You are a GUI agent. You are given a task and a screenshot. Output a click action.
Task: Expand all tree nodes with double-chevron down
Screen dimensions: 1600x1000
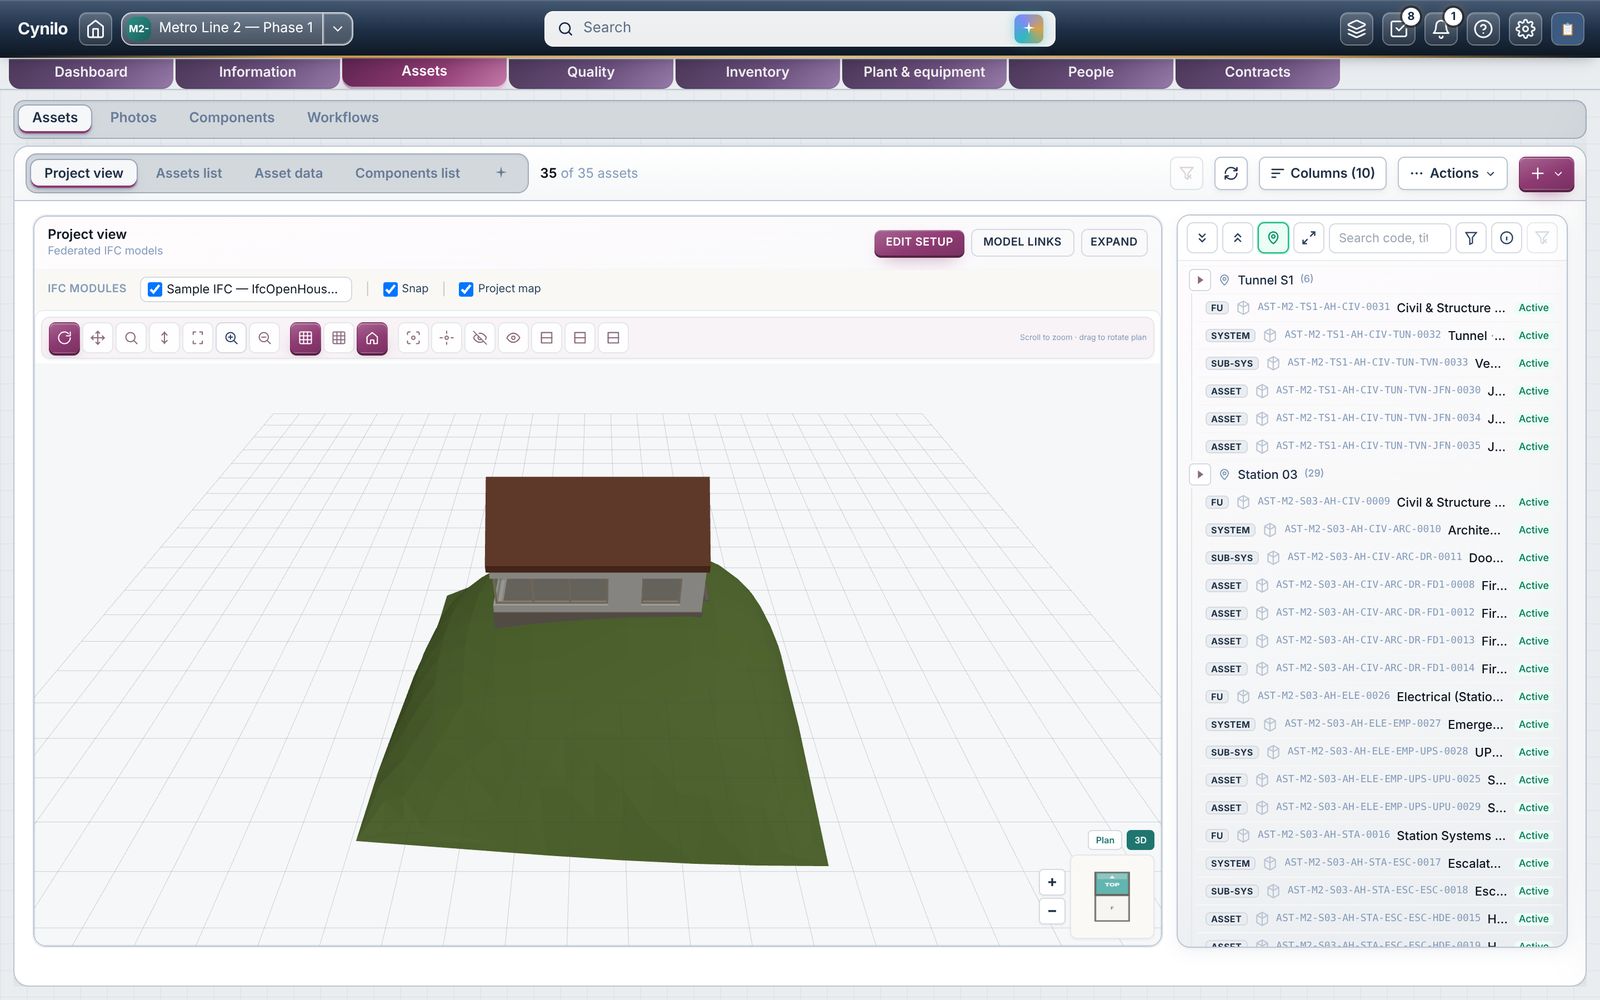(1202, 238)
